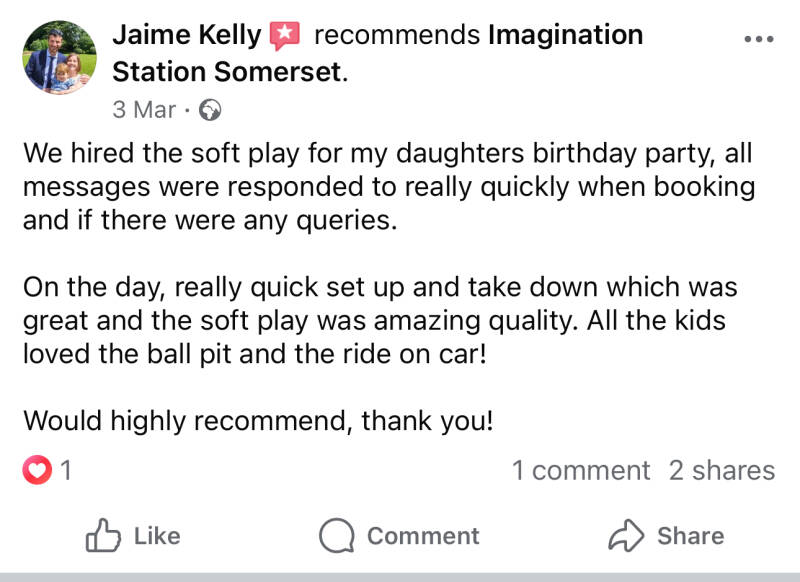Click the speech bubble Comment icon
The height and width of the screenshot is (582, 800).
point(337,536)
